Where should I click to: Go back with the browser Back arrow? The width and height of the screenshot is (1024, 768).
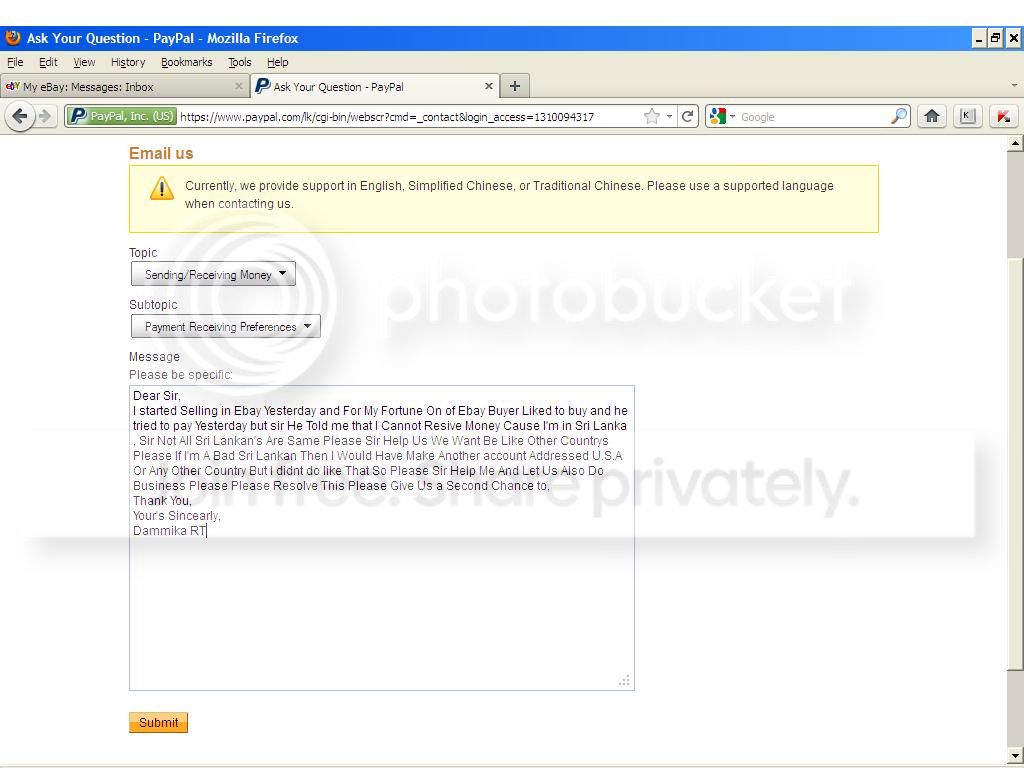tap(20, 117)
